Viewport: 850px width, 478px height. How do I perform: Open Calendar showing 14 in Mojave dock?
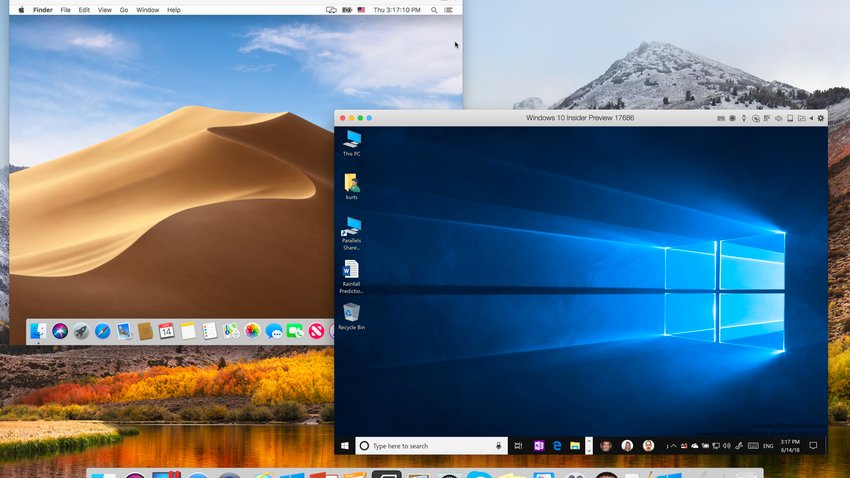166,331
